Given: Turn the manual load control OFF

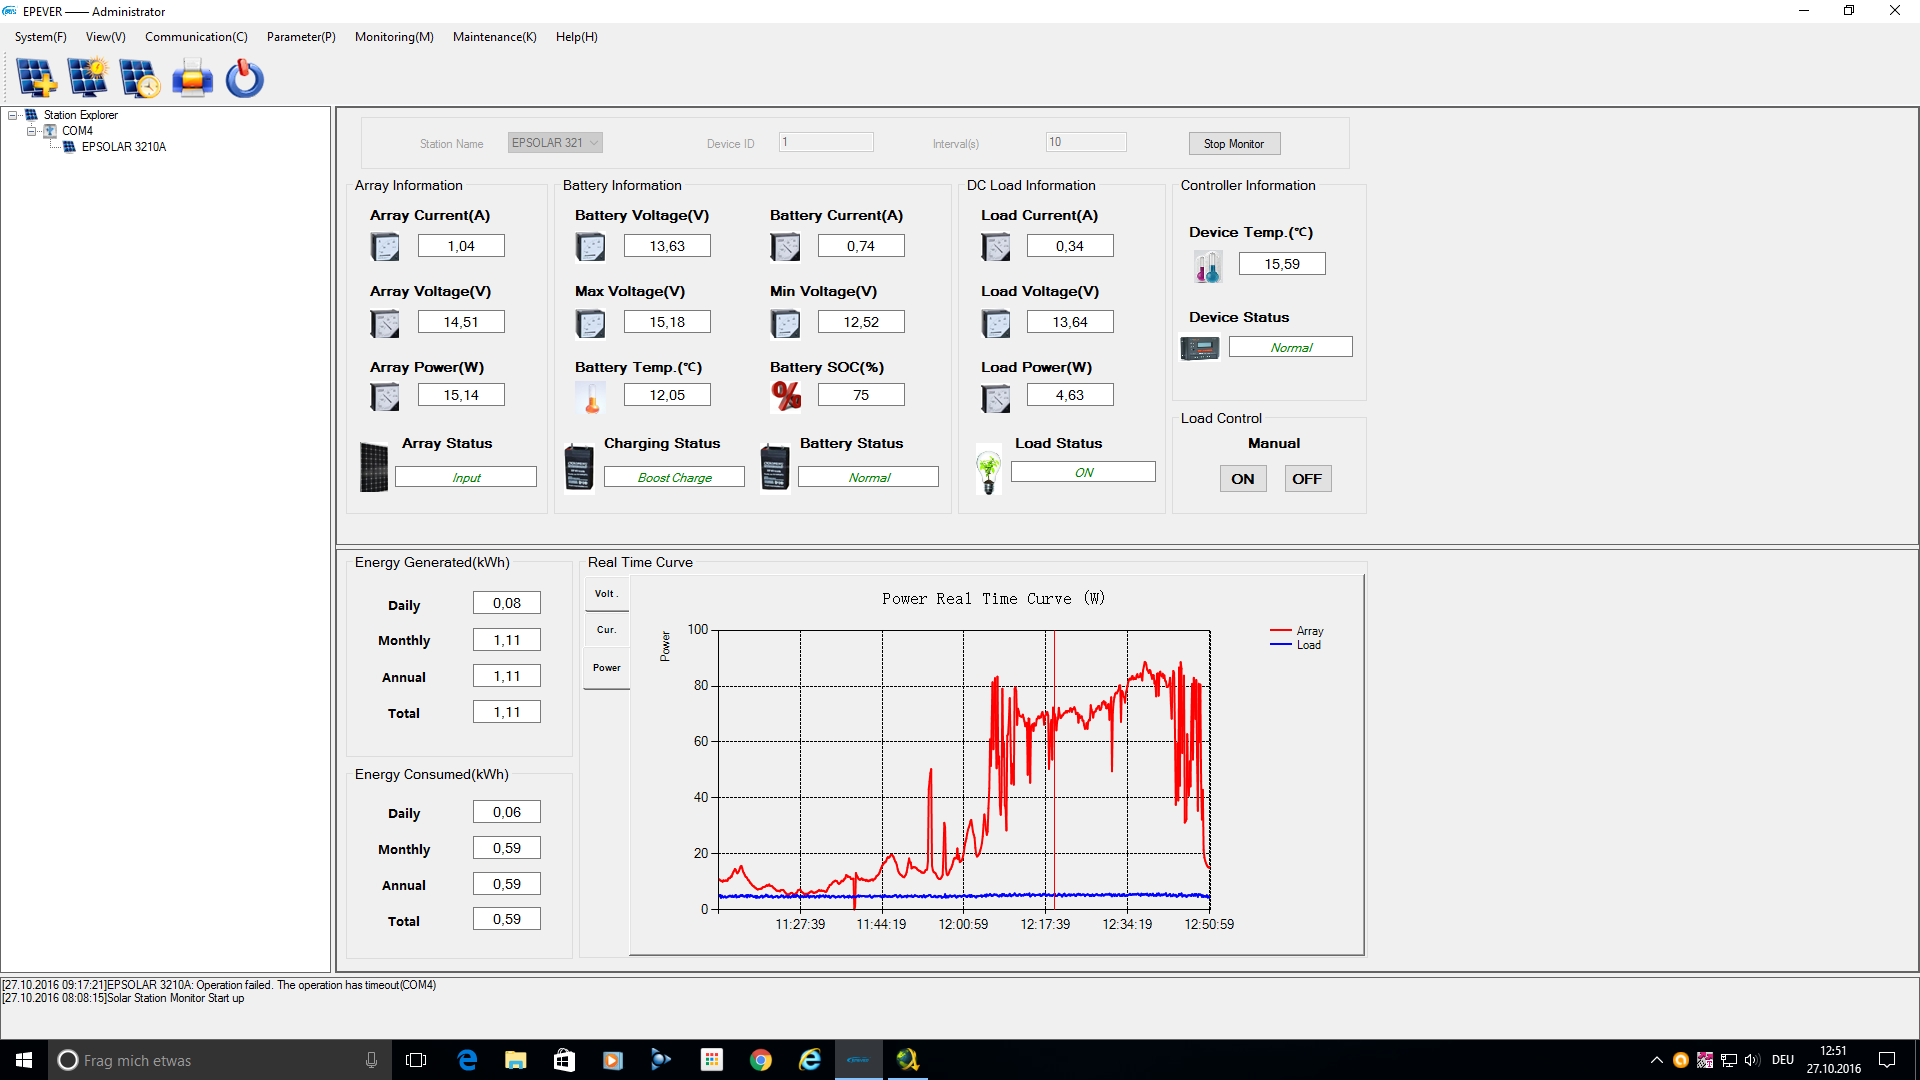Looking at the screenshot, I should 1306,479.
